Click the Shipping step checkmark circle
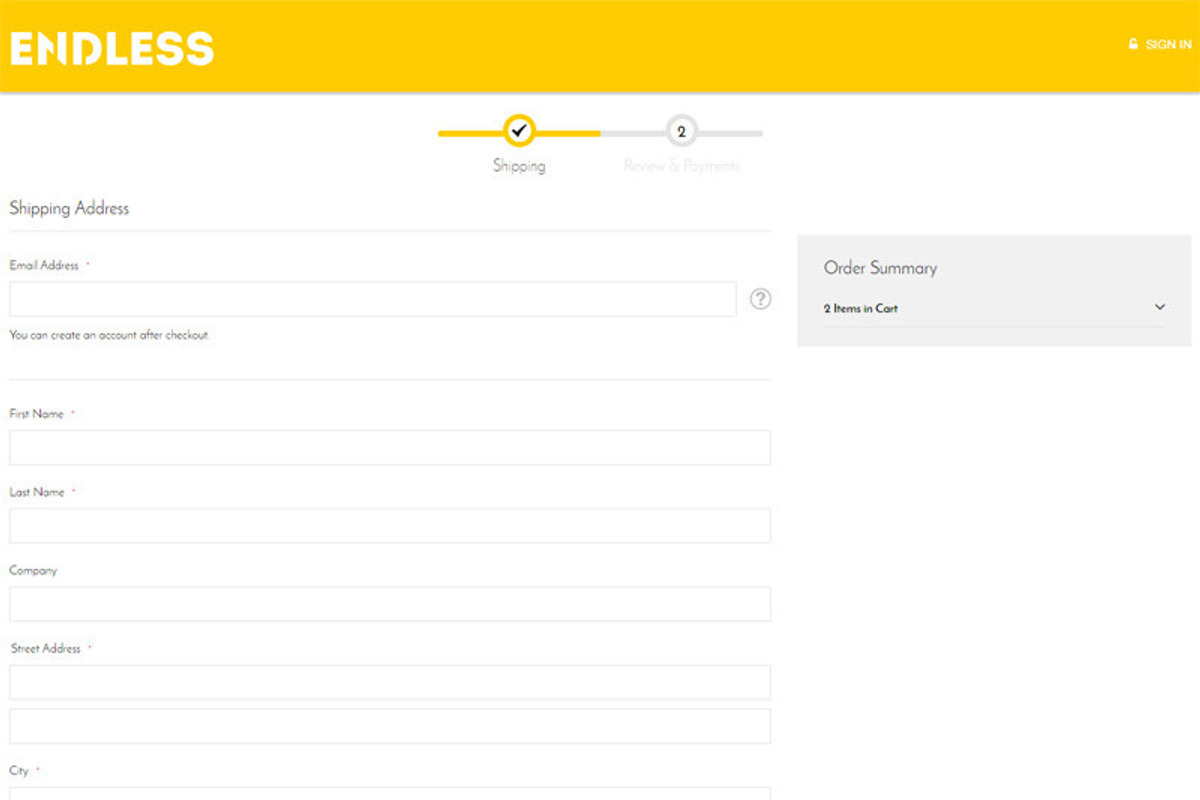1200x800 pixels. coord(519,131)
